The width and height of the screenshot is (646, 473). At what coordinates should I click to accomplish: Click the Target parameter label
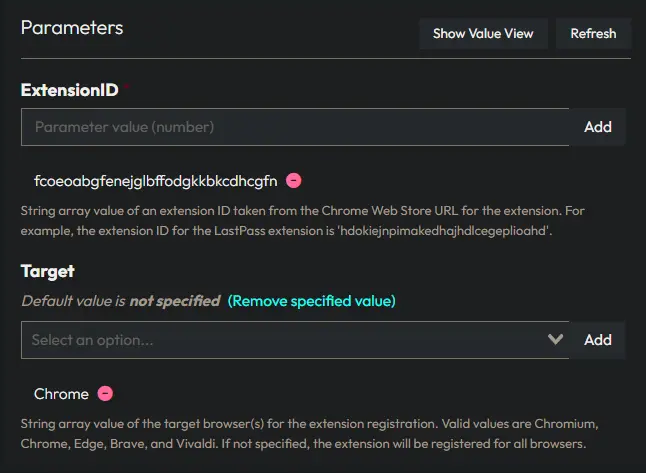click(x=48, y=271)
